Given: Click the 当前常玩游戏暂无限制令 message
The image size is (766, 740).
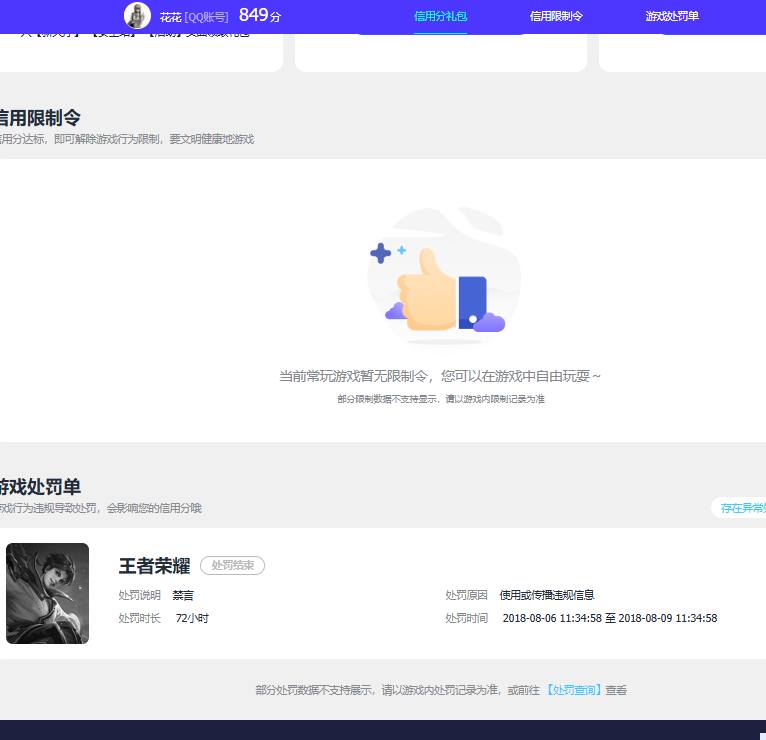Looking at the screenshot, I should pos(440,376).
